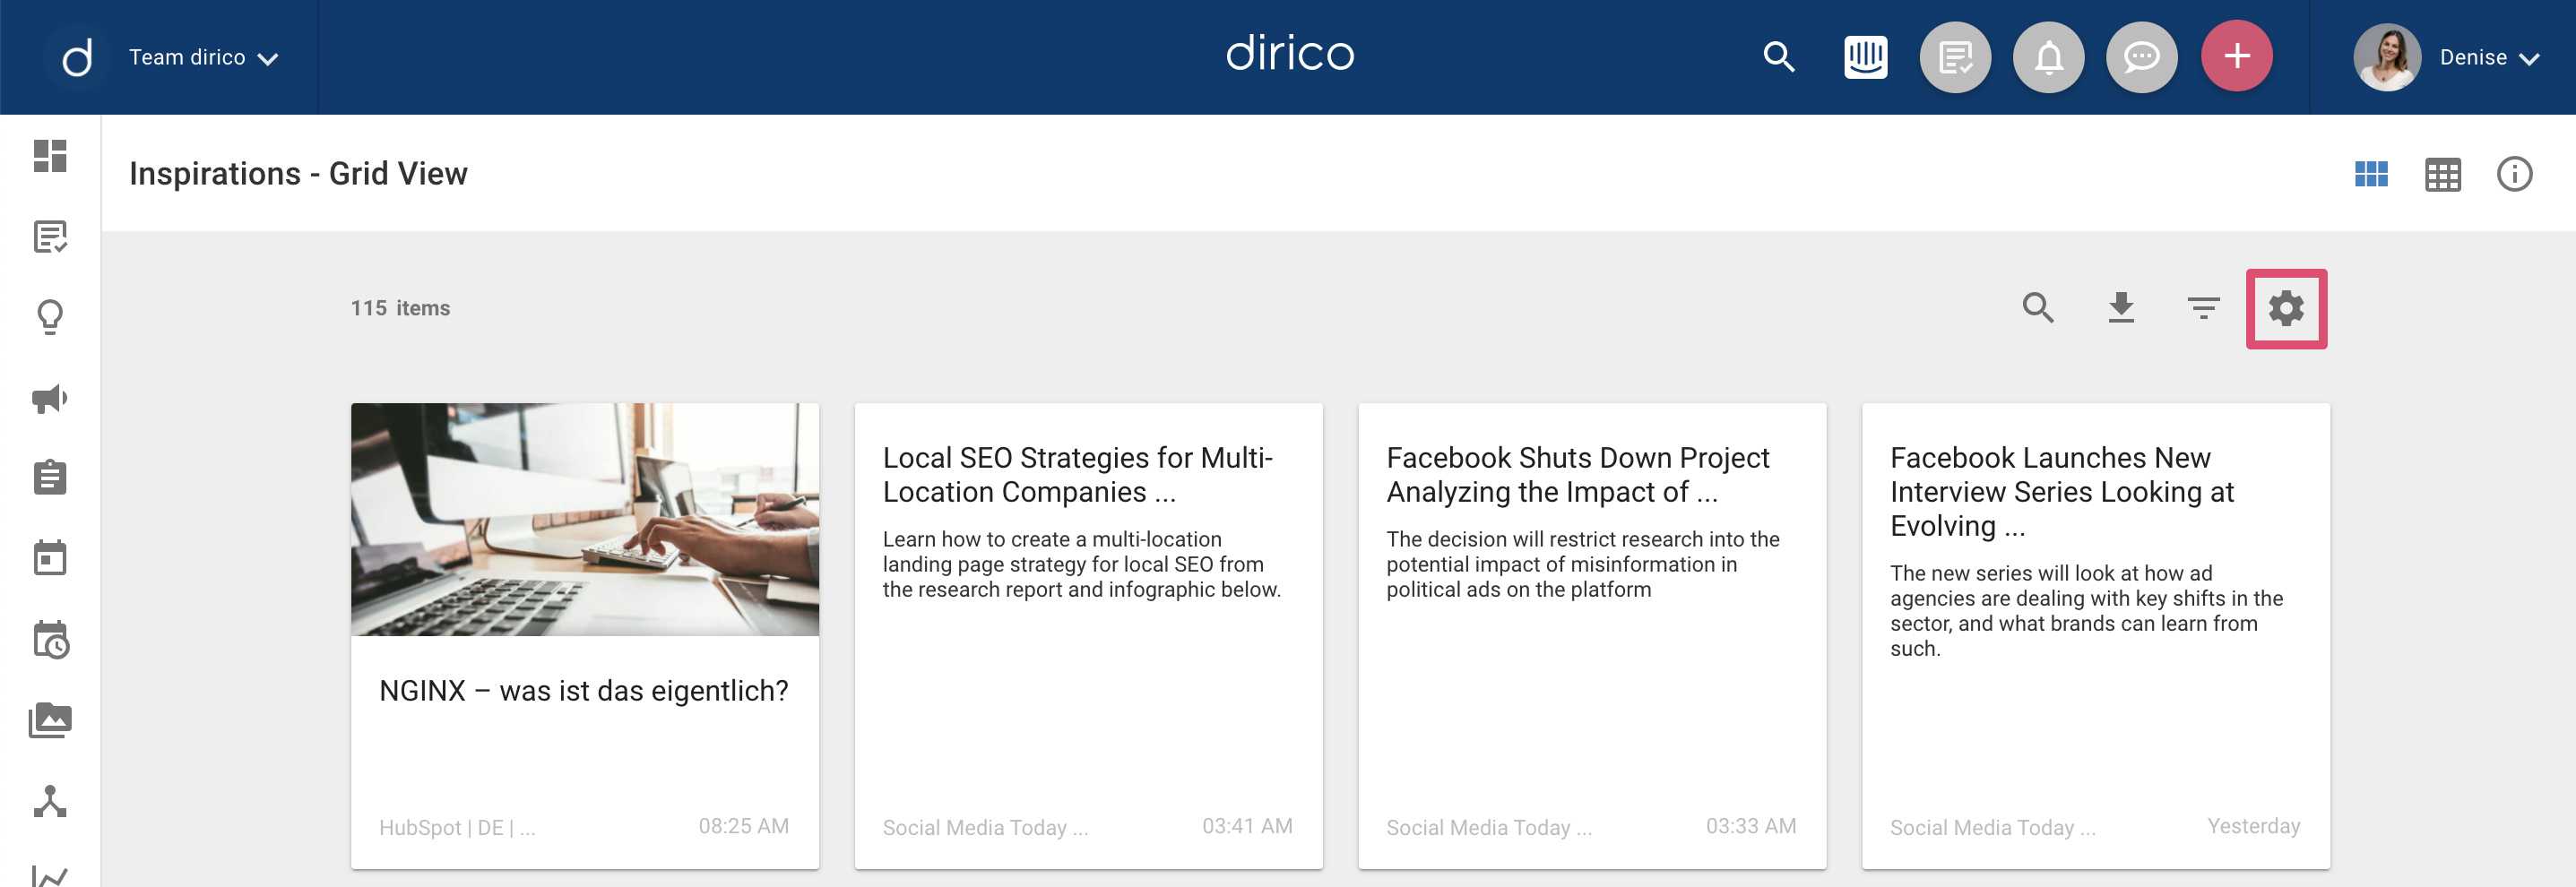Click the Local SEO card description text
This screenshot has width=2576, height=887.
(1081, 564)
